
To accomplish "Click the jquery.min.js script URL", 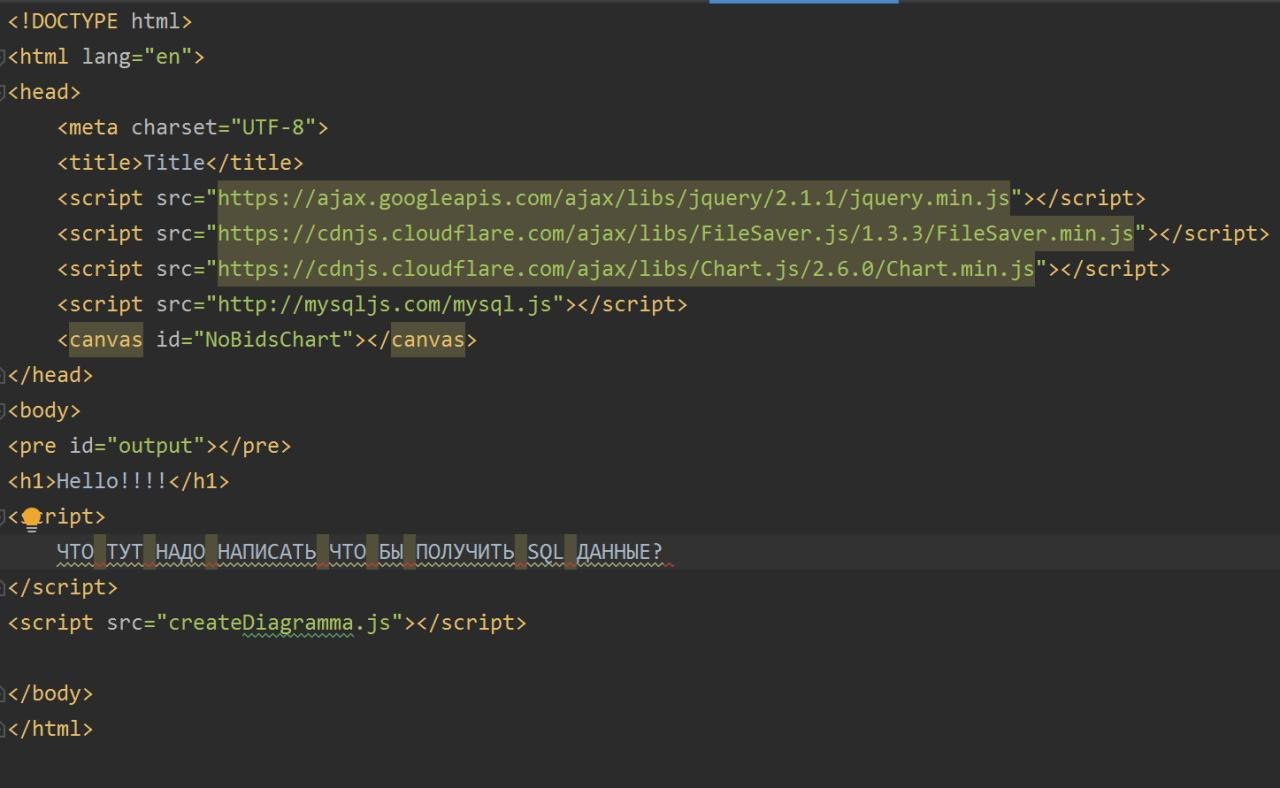I will tap(614, 198).
